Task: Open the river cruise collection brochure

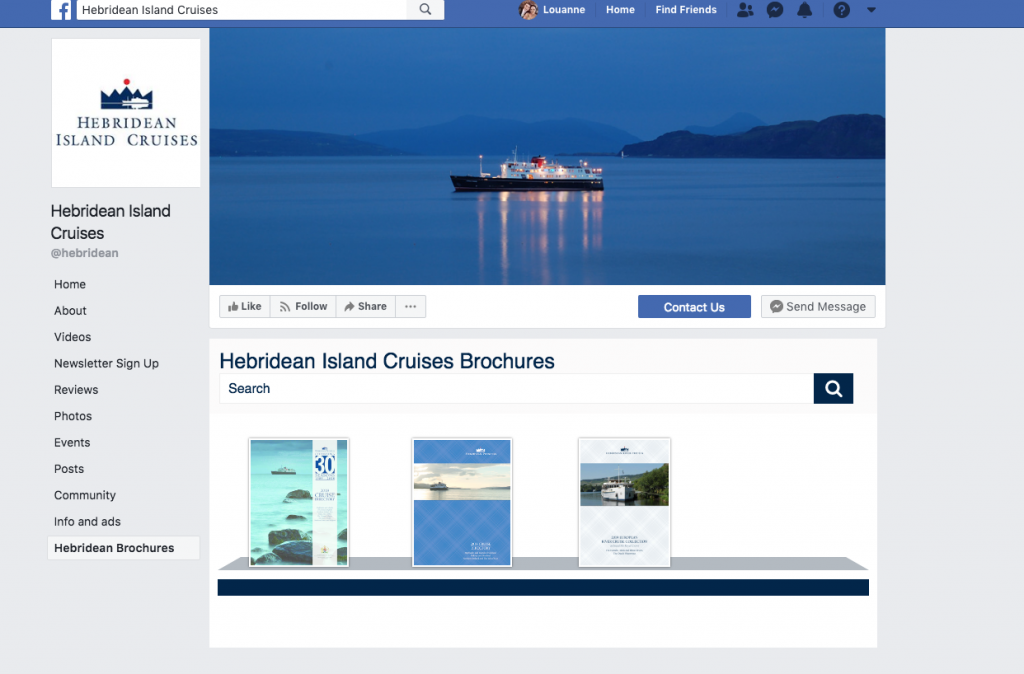Action: 624,502
